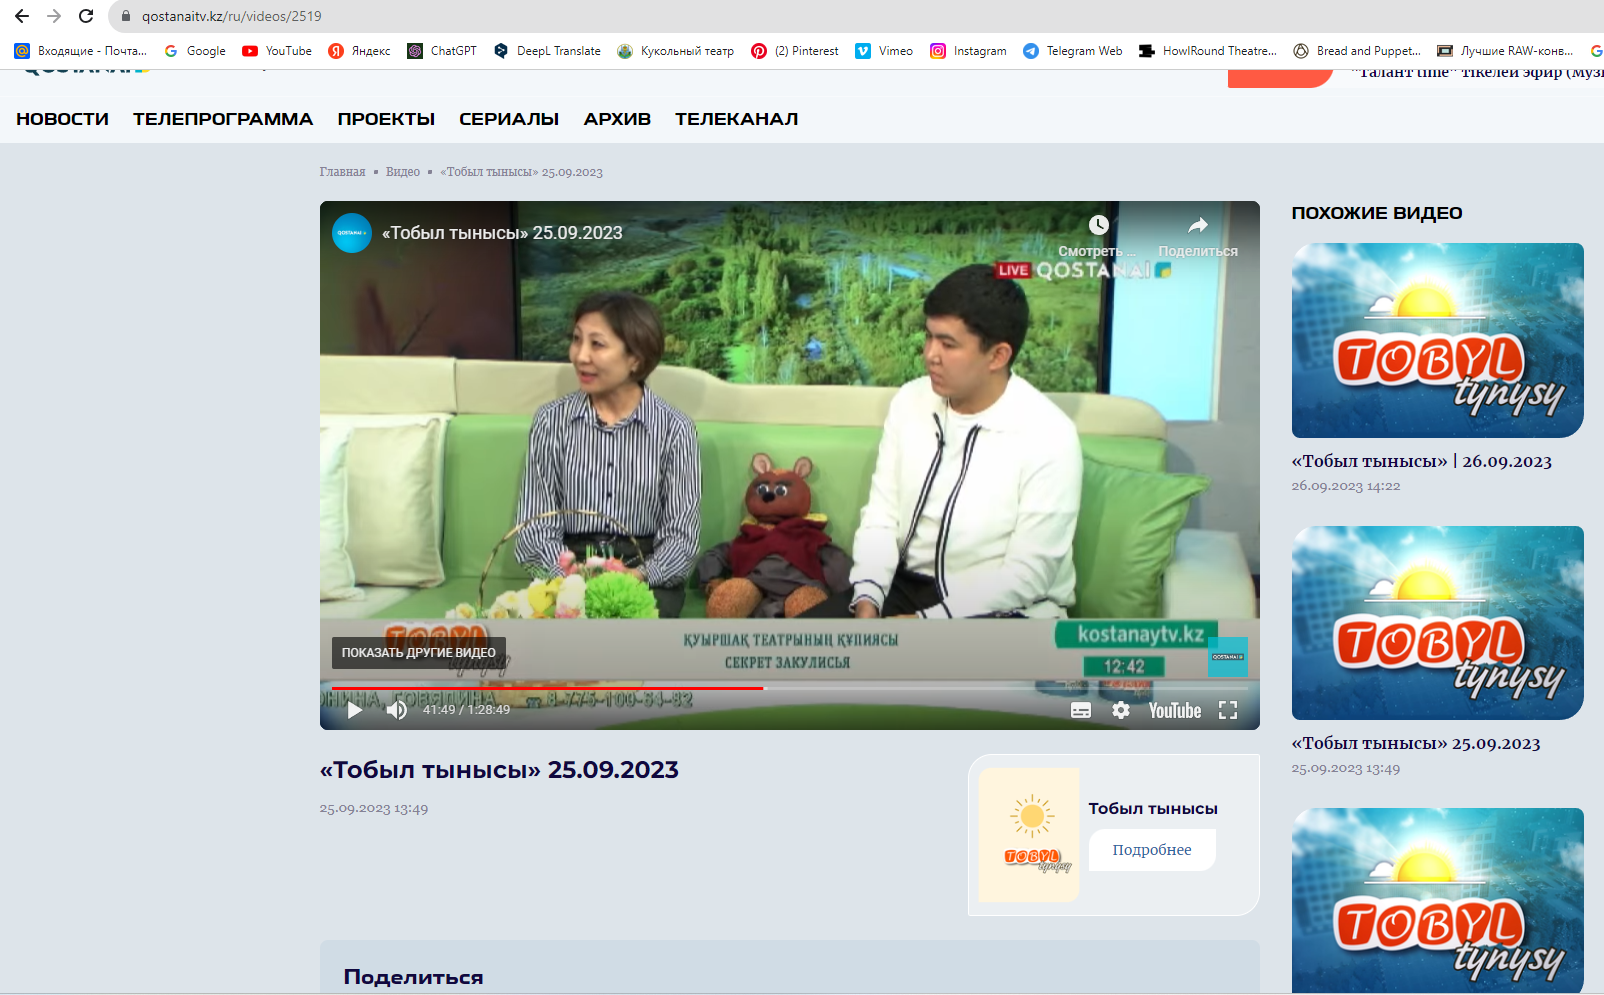Screen dimensions: 1604x995
Task: Click the address bar URL qostanaitv.kz
Action: (x=231, y=16)
